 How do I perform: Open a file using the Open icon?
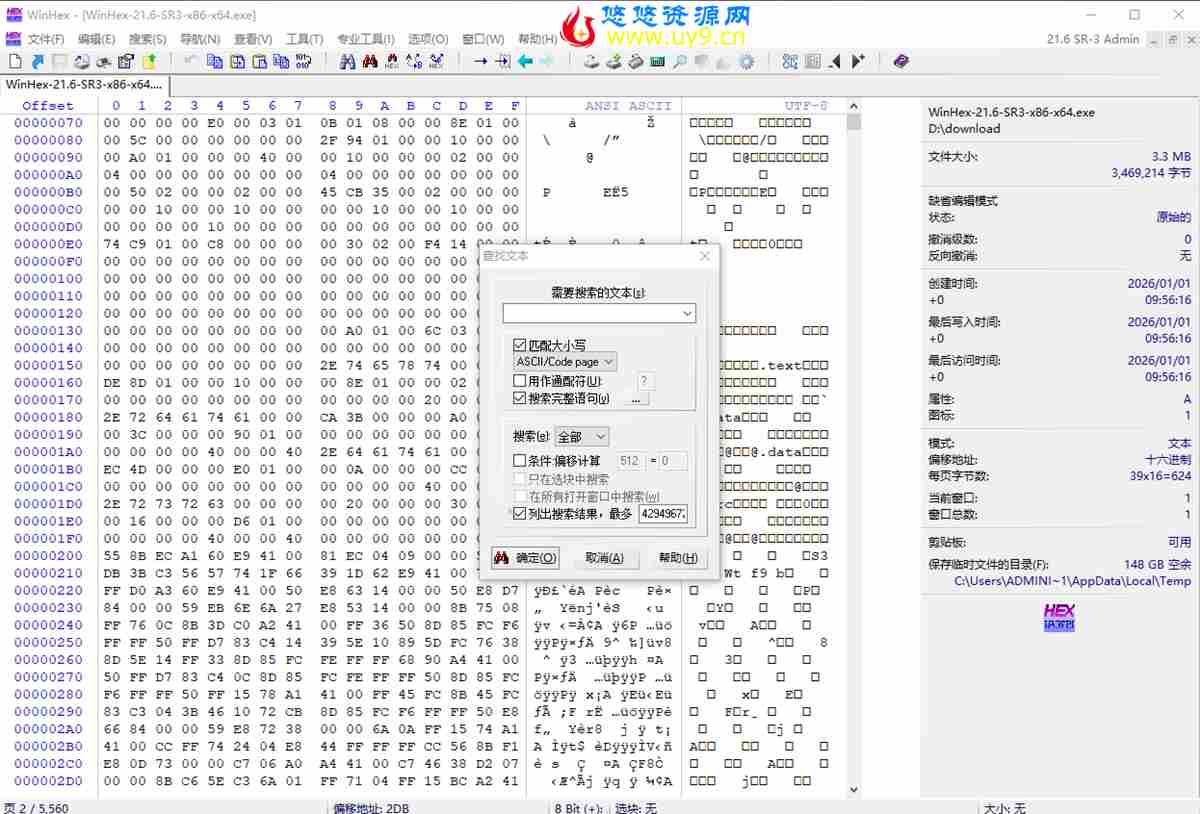coord(38,61)
